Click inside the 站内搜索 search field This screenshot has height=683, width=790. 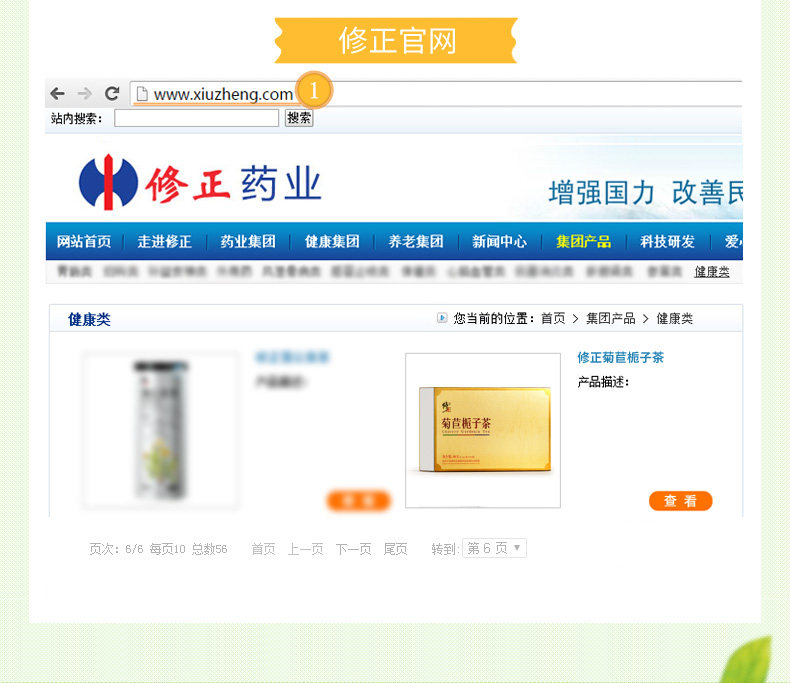196,118
